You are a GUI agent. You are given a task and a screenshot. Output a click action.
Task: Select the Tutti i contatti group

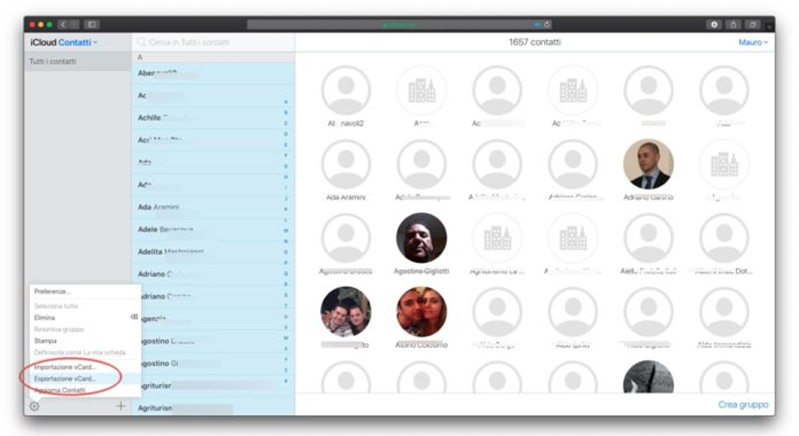point(77,61)
